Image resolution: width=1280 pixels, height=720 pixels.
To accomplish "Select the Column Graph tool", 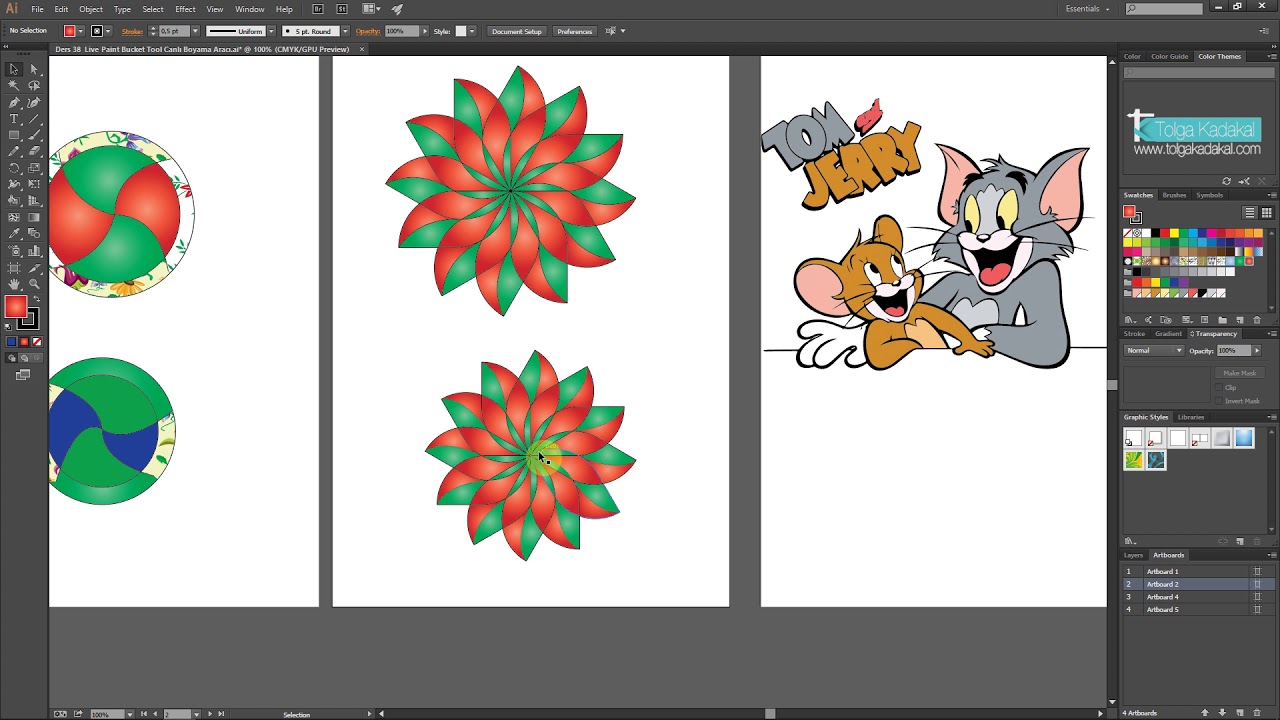I will (33, 251).
